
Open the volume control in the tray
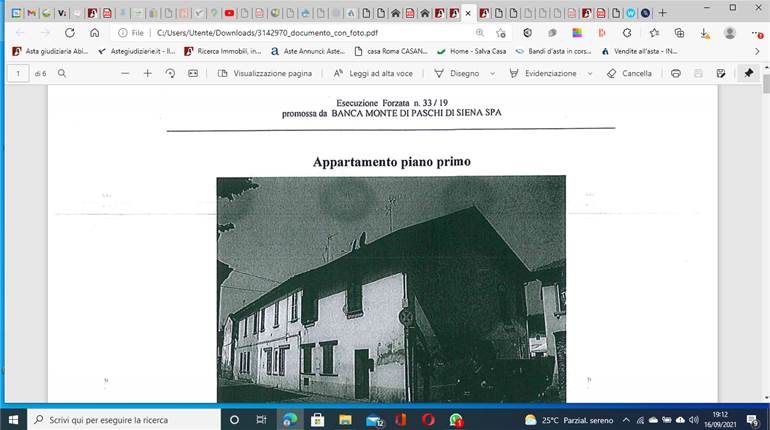694,420
